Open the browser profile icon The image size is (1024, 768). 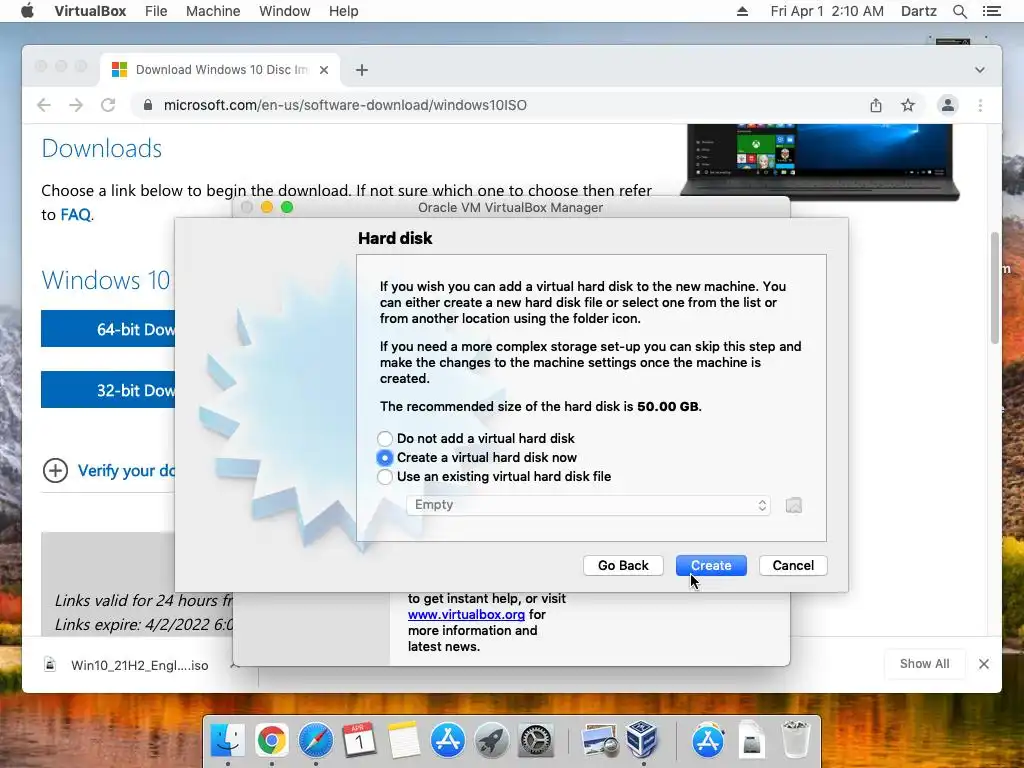pyautogui.click(x=948, y=105)
